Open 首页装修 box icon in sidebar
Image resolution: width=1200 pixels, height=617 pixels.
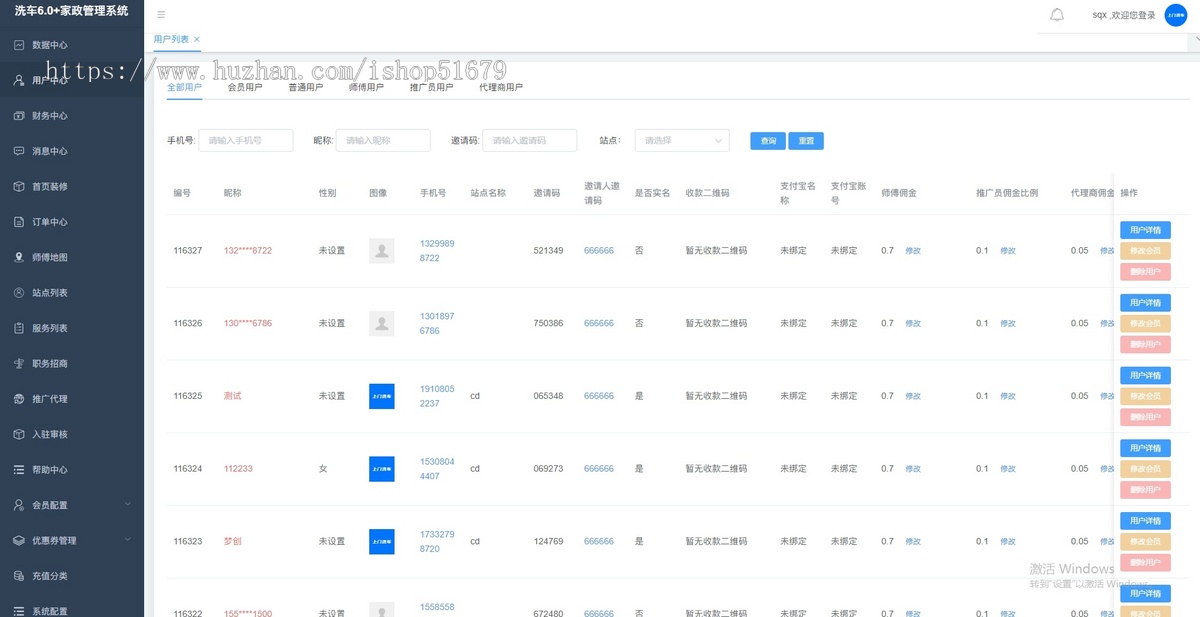click(19, 186)
